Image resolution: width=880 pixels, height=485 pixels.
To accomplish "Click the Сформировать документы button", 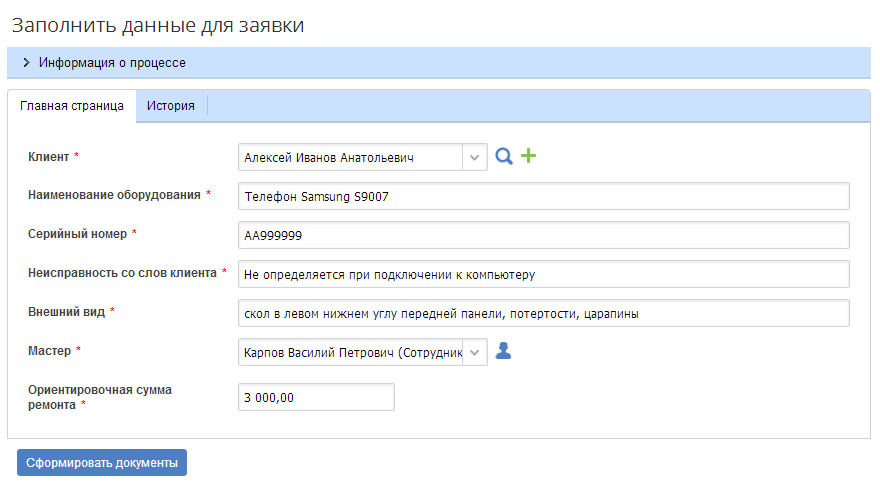I will point(102,463).
